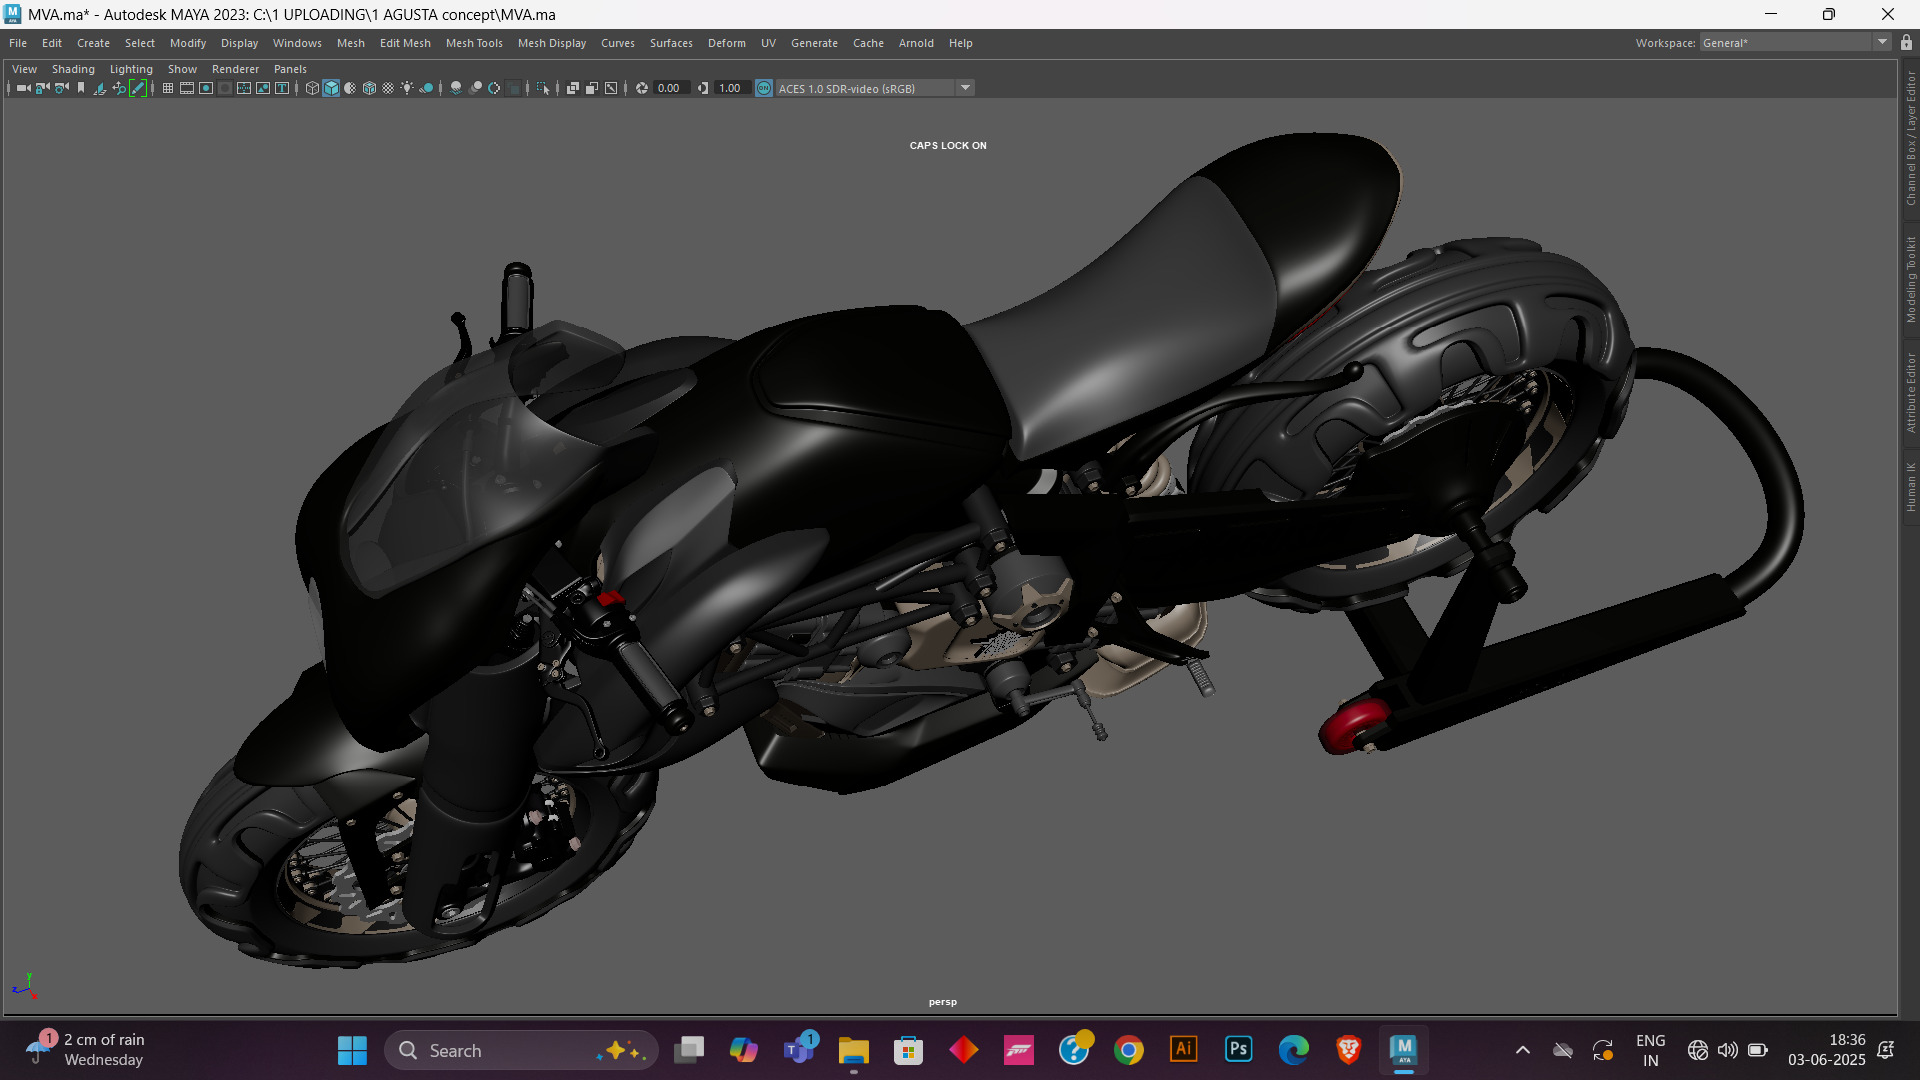Click the taskbar Search box
Screen dimensions: 1920x1080
(520, 1050)
